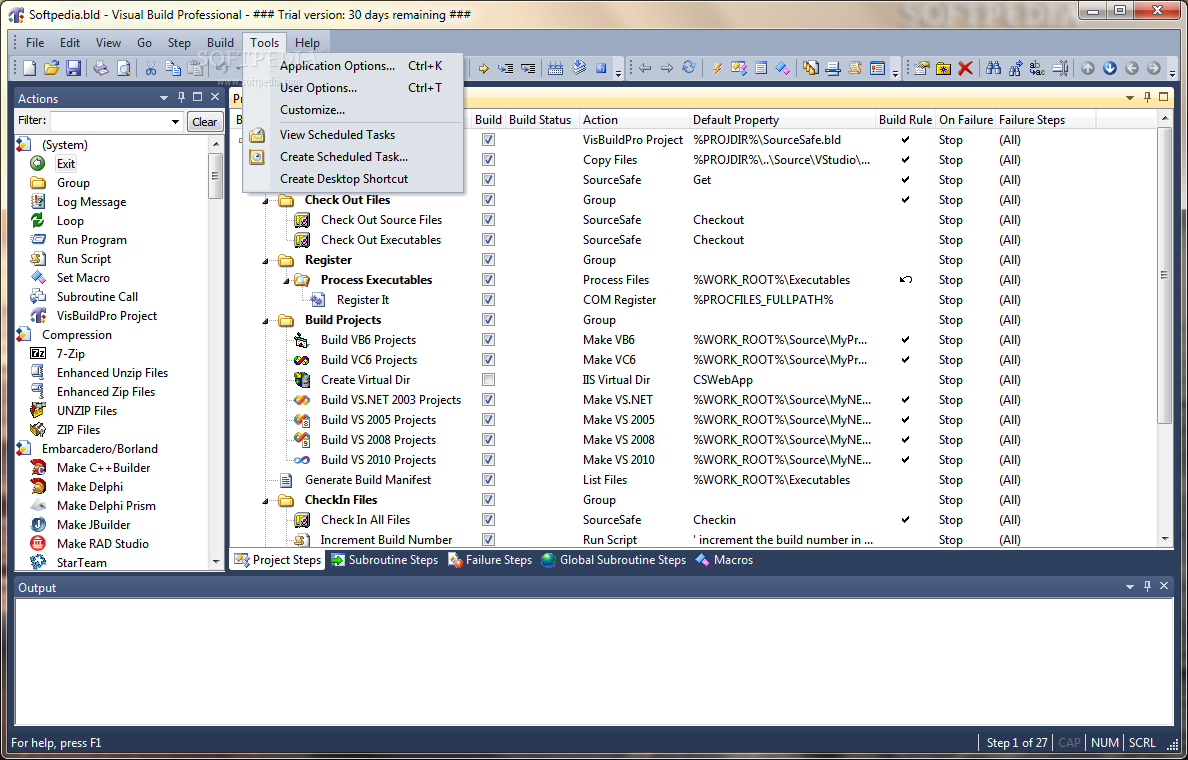Collapse the Build Projects group
The width and height of the screenshot is (1188, 760).
[x=266, y=321]
